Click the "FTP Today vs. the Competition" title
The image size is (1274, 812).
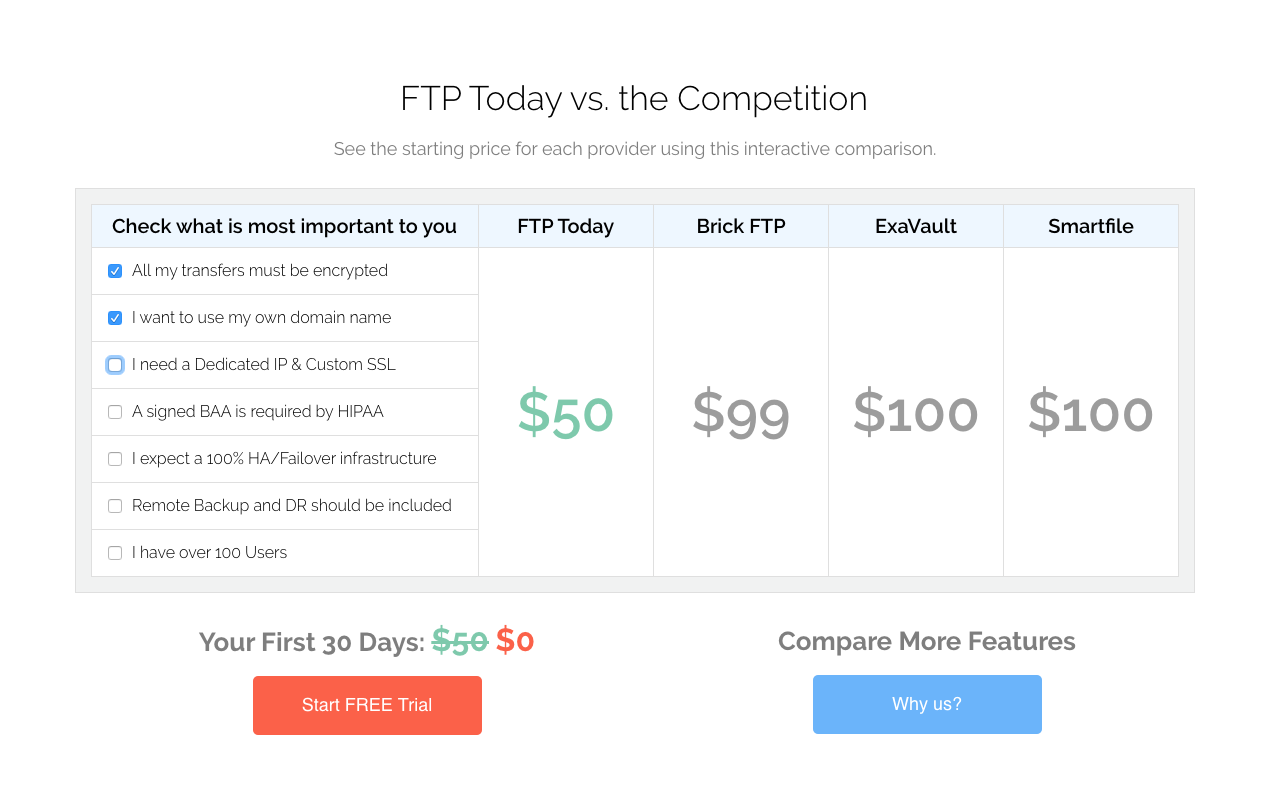(633, 99)
